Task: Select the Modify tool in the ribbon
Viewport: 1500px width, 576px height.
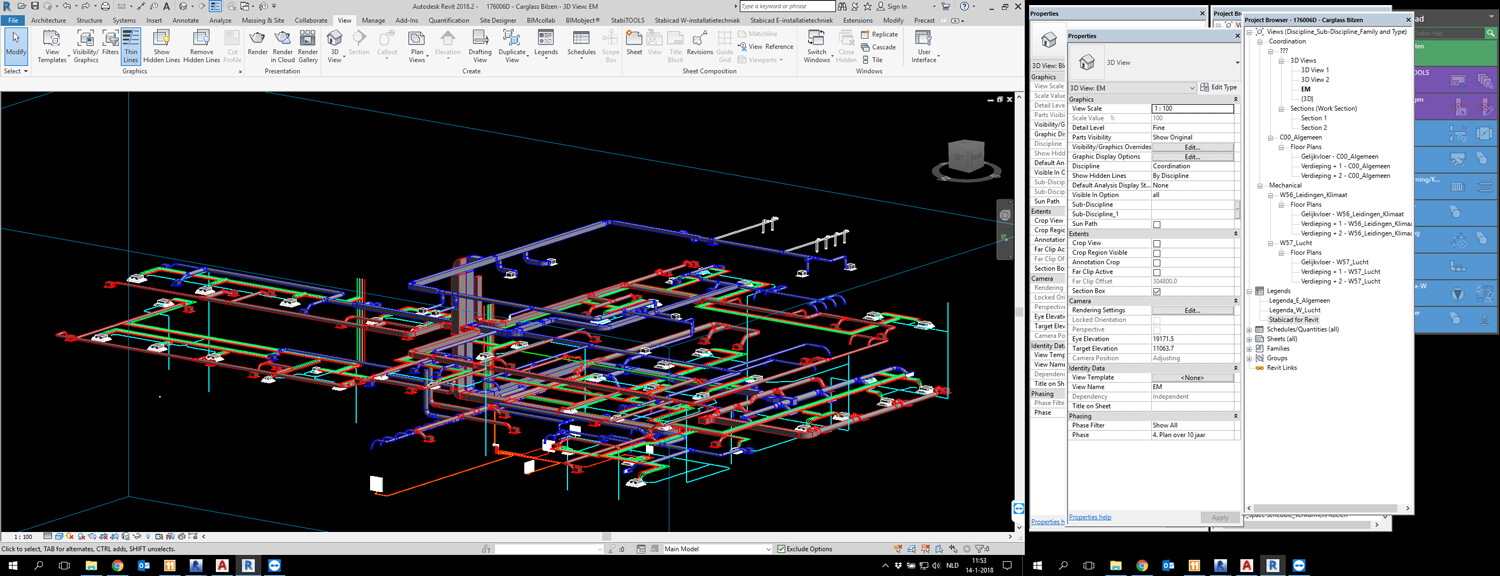Action: (x=16, y=45)
